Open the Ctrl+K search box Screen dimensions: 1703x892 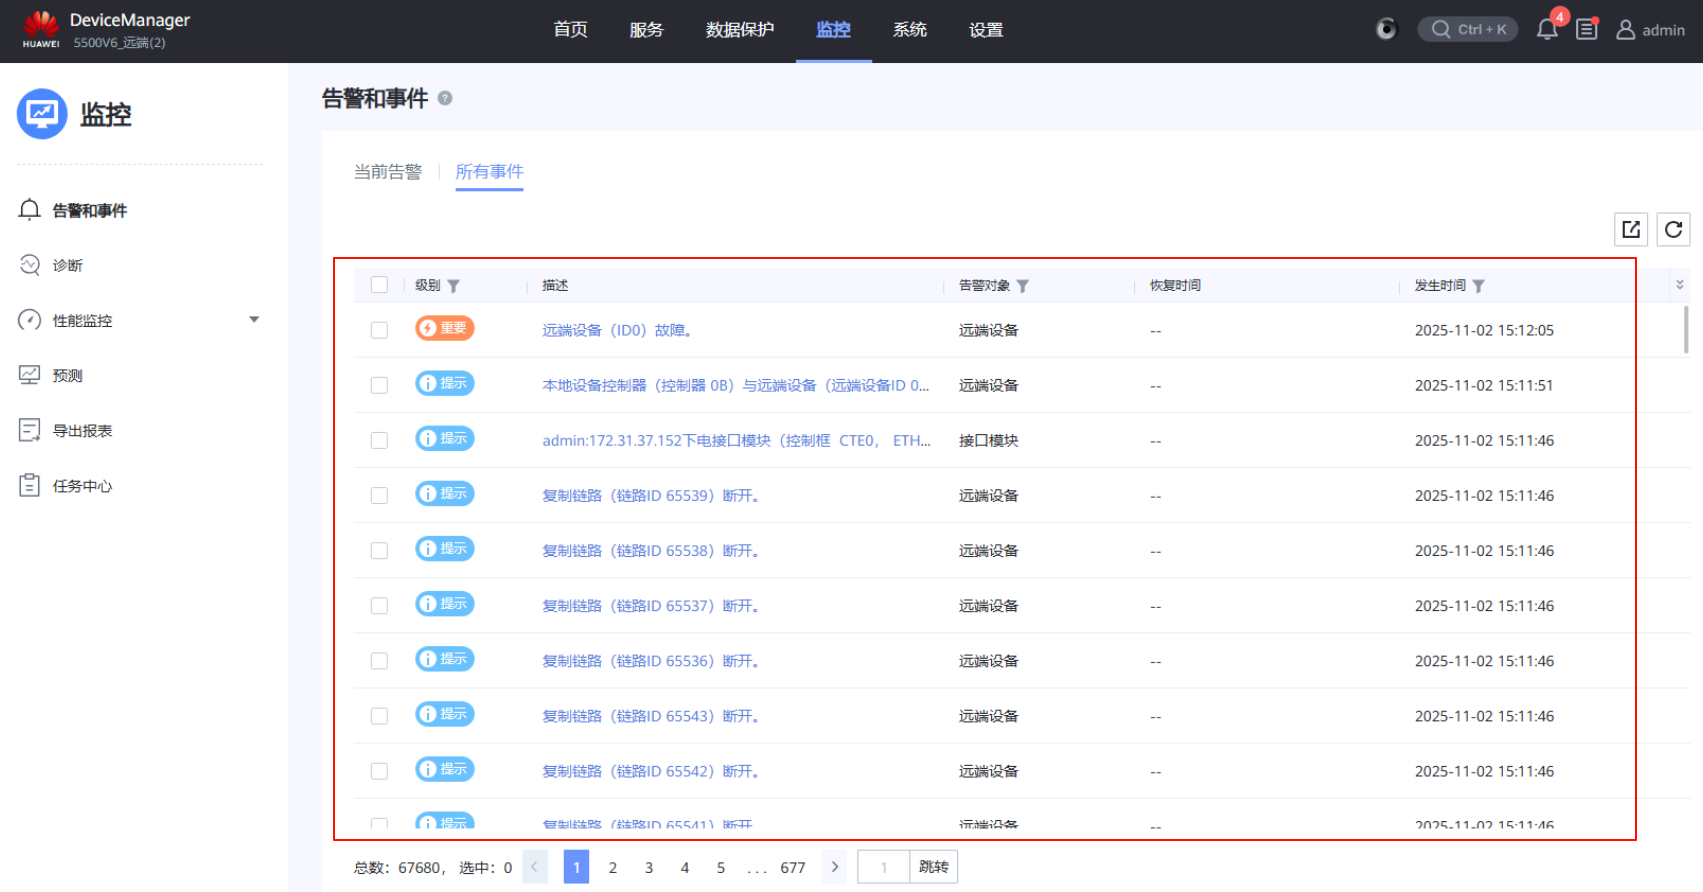tap(1467, 30)
